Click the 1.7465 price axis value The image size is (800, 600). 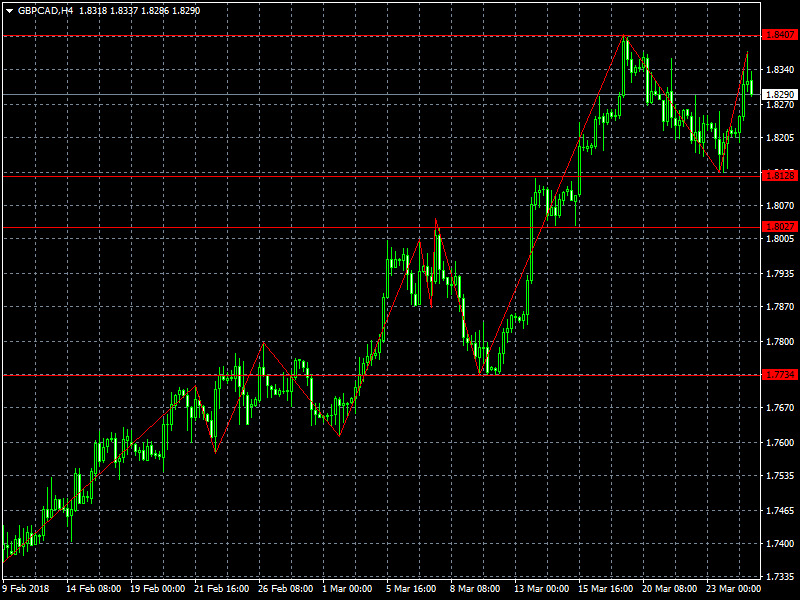[x=780, y=511]
